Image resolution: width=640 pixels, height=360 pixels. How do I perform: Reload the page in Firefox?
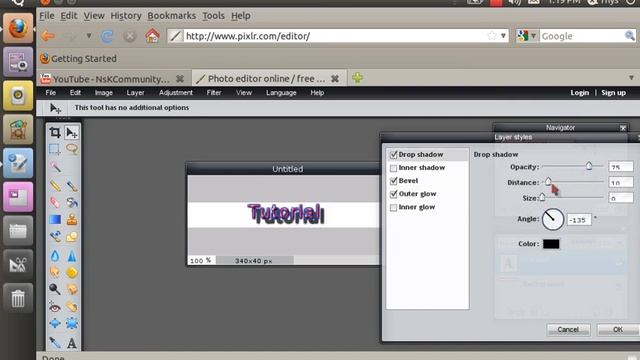point(107,36)
